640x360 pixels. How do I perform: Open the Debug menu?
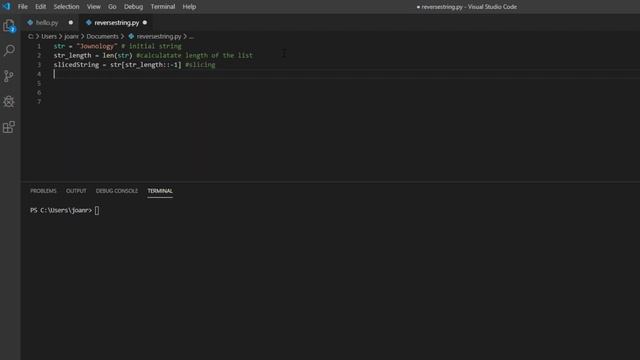click(133, 7)
